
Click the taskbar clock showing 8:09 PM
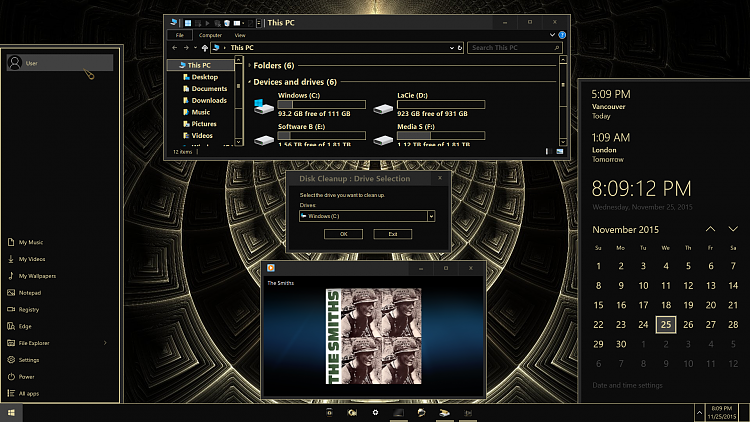pyautogui.click(x=722, y=412)
